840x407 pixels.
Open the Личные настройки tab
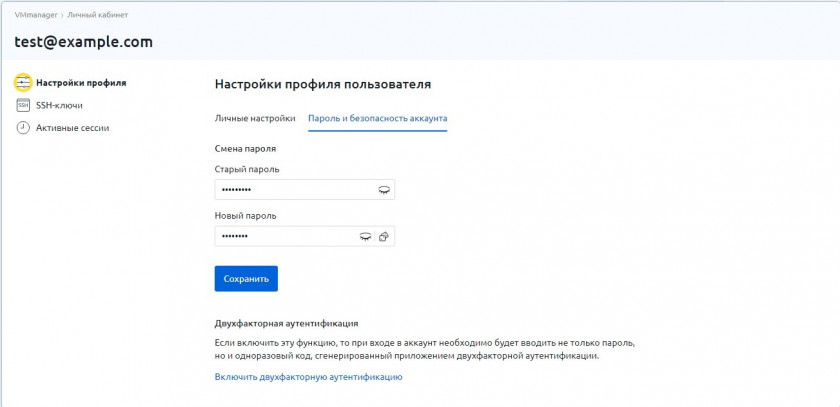(255, 118)
